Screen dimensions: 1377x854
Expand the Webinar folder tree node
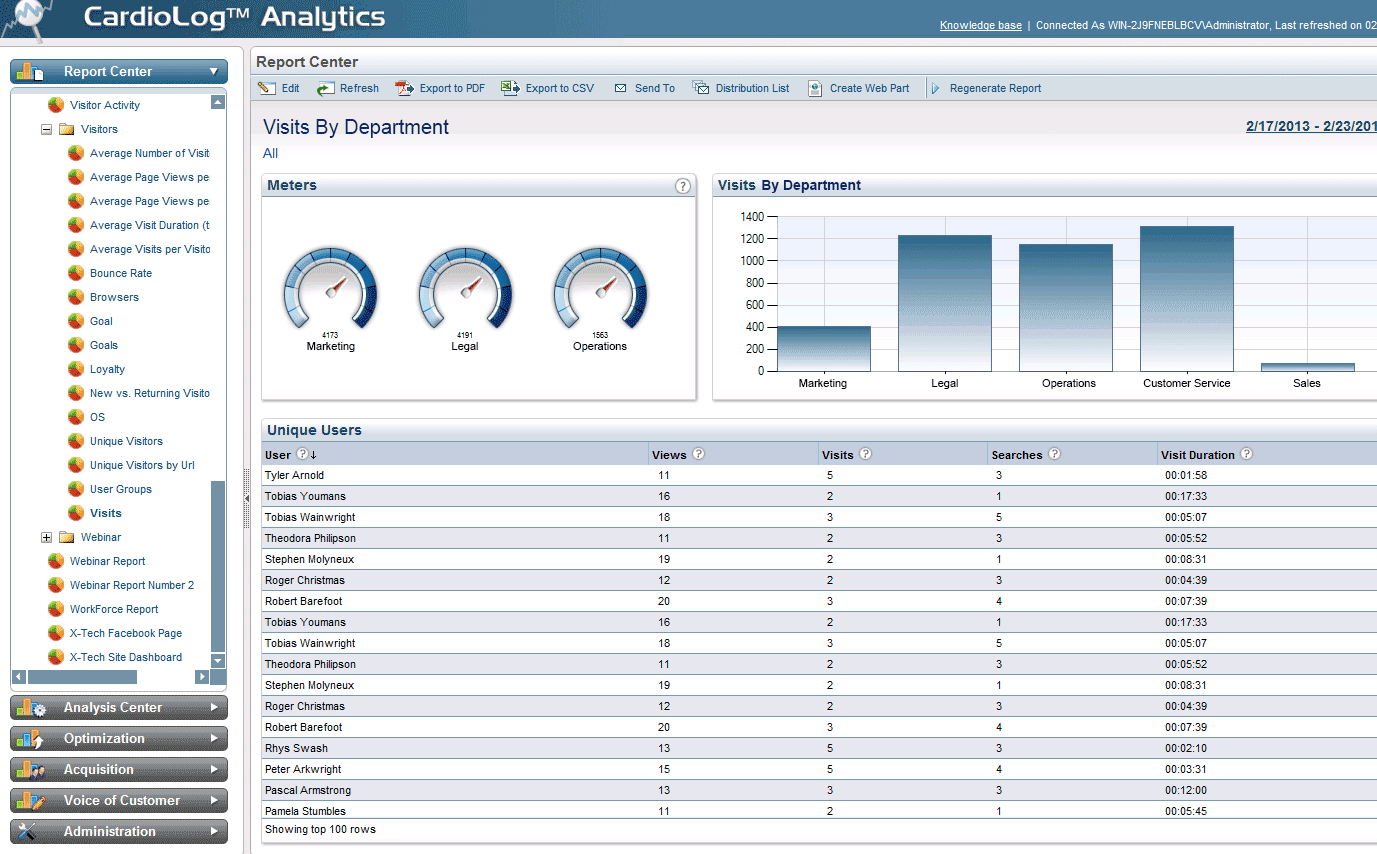46,537
